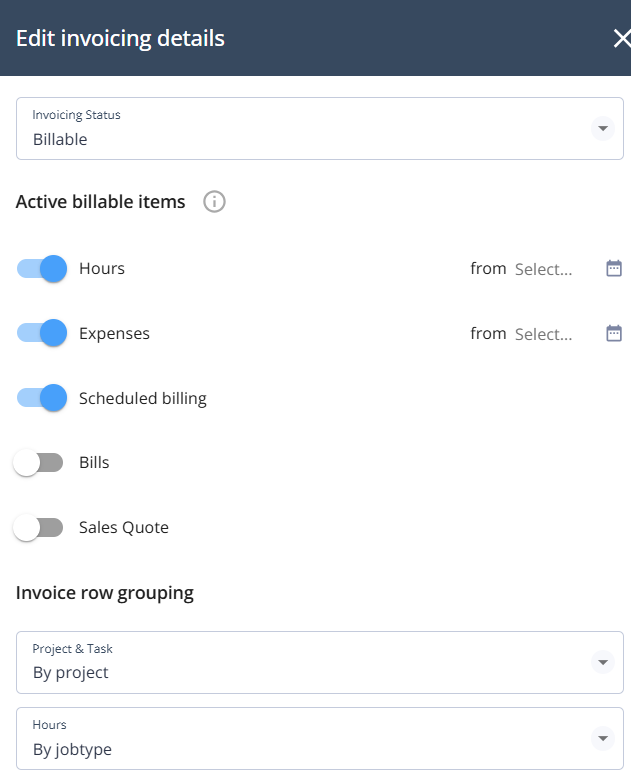Open the calendar picker for Expenses

coord(614,333)
